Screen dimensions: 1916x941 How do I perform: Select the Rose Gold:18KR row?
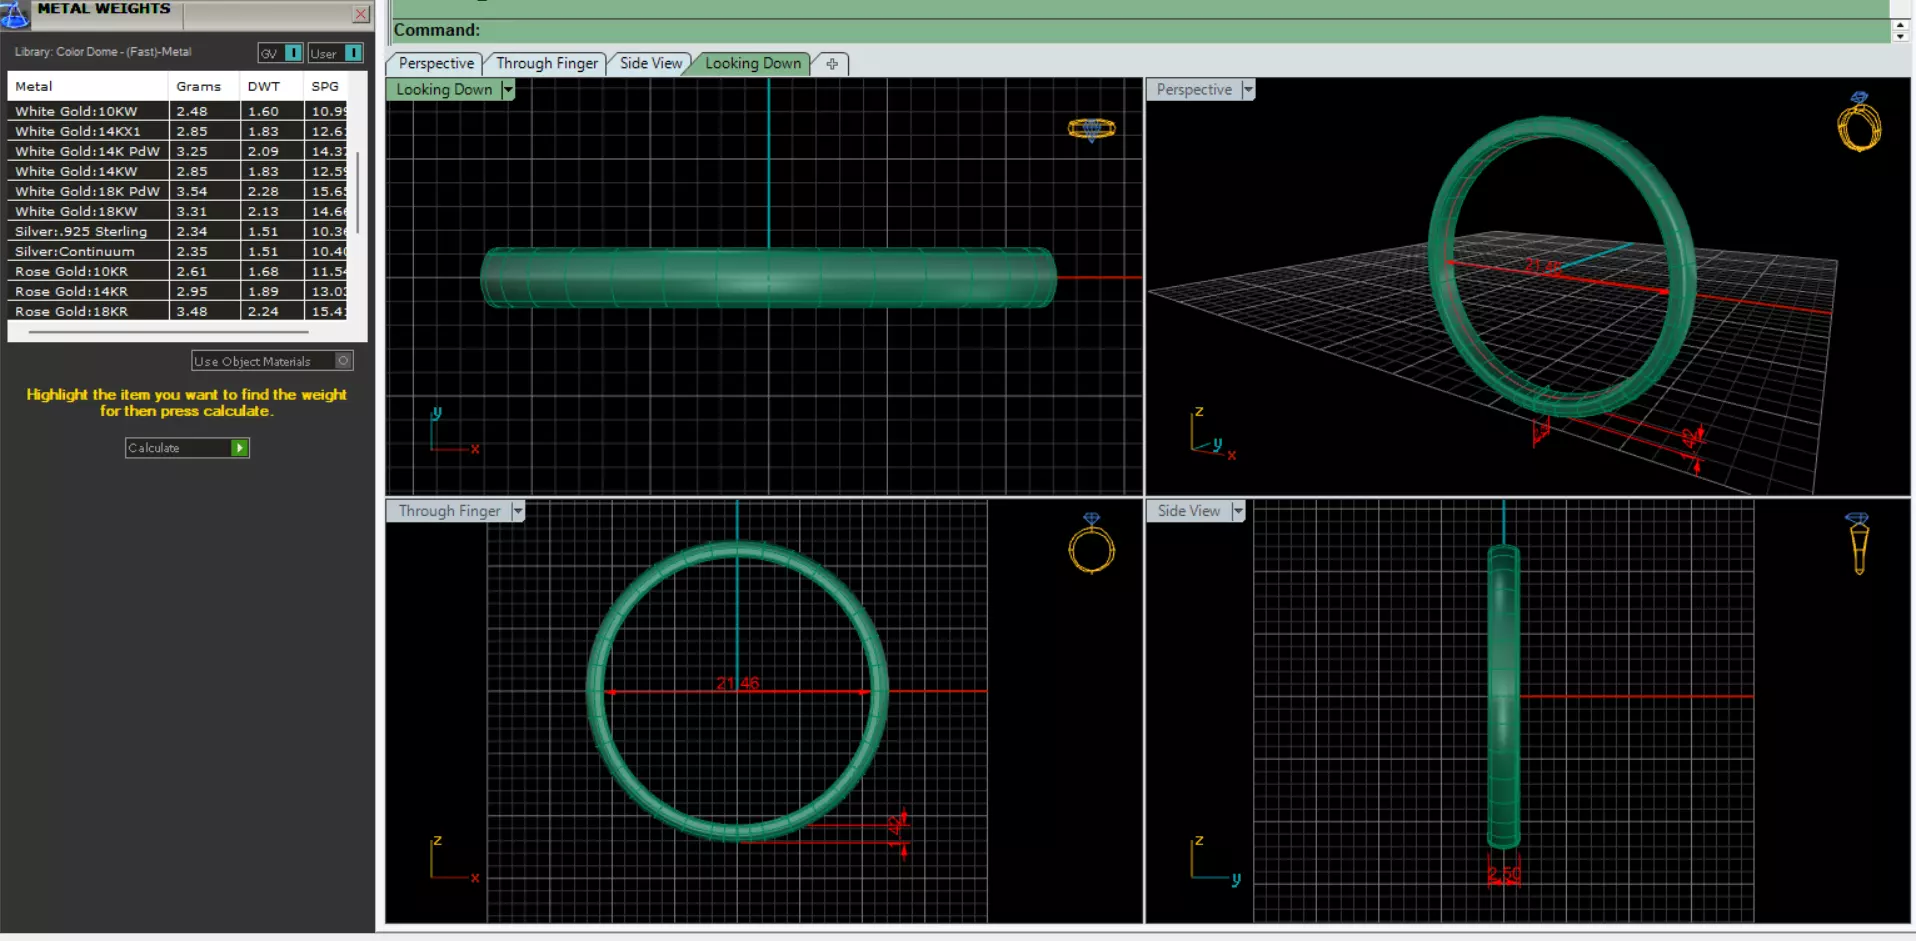coord(178,311)
